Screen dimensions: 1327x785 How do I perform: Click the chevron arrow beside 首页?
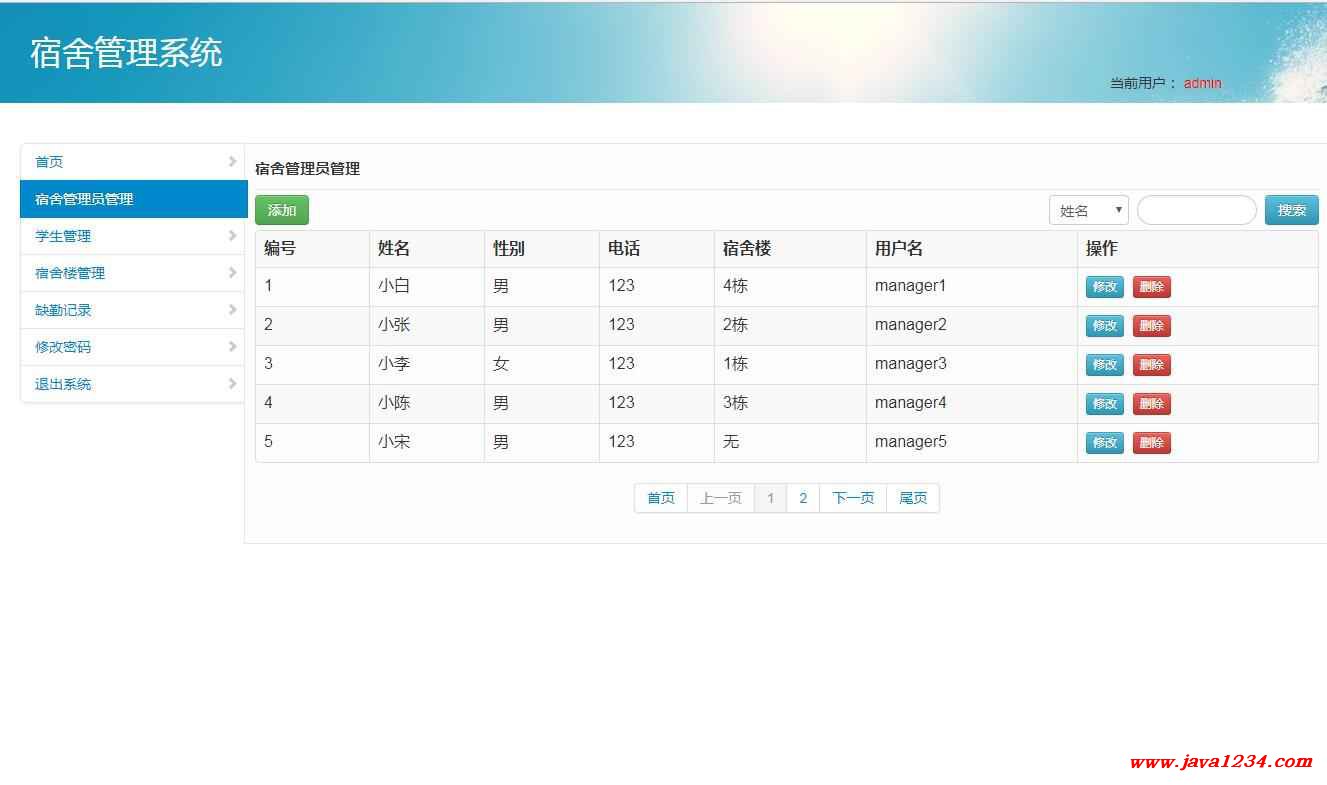232,161
